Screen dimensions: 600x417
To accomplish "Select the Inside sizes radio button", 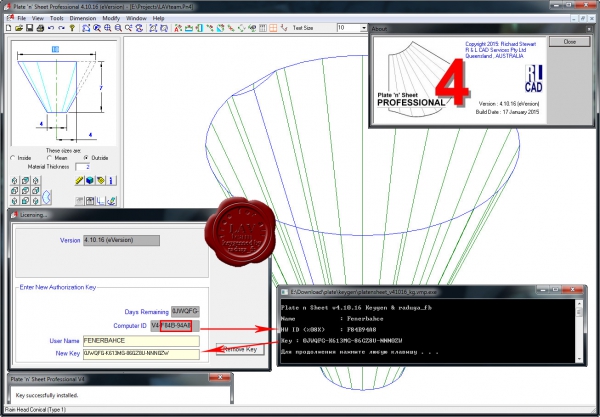I will (13, 158).
